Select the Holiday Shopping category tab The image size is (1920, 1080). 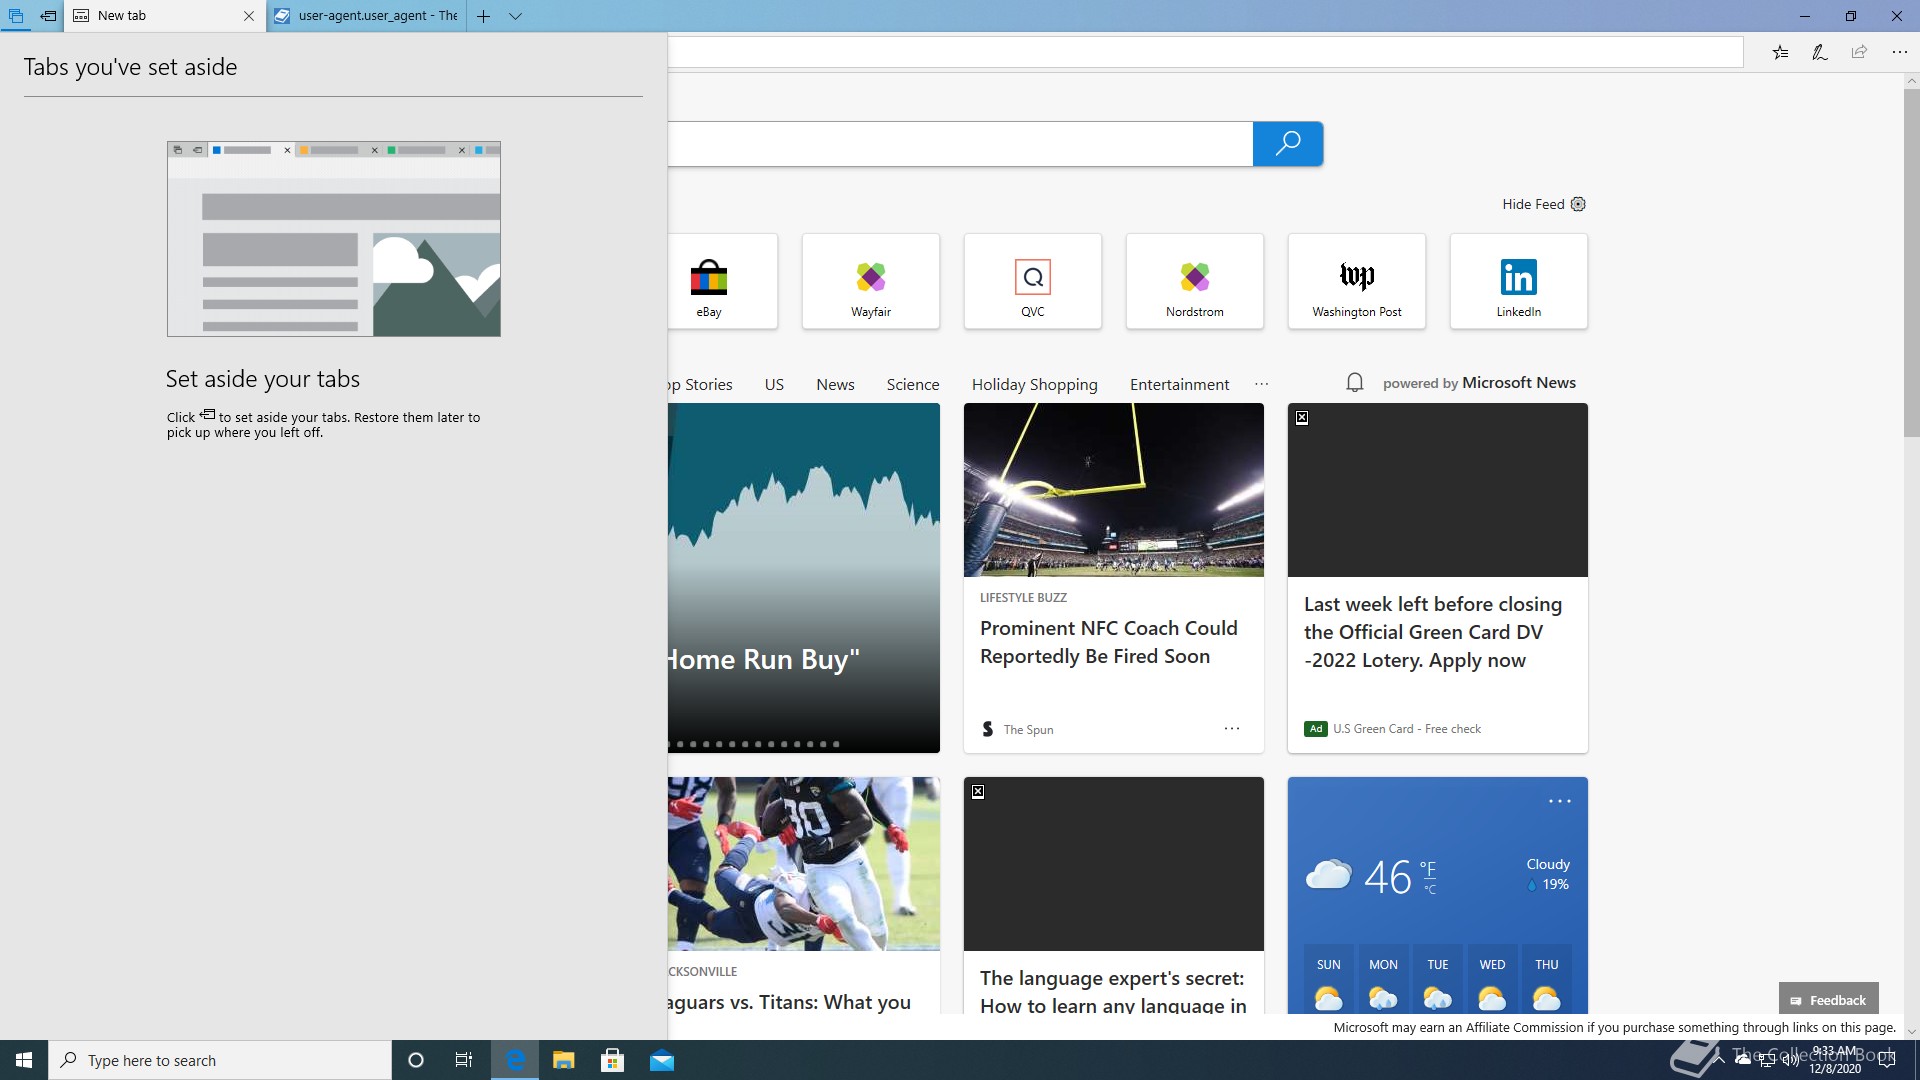tap(1034, 384)
